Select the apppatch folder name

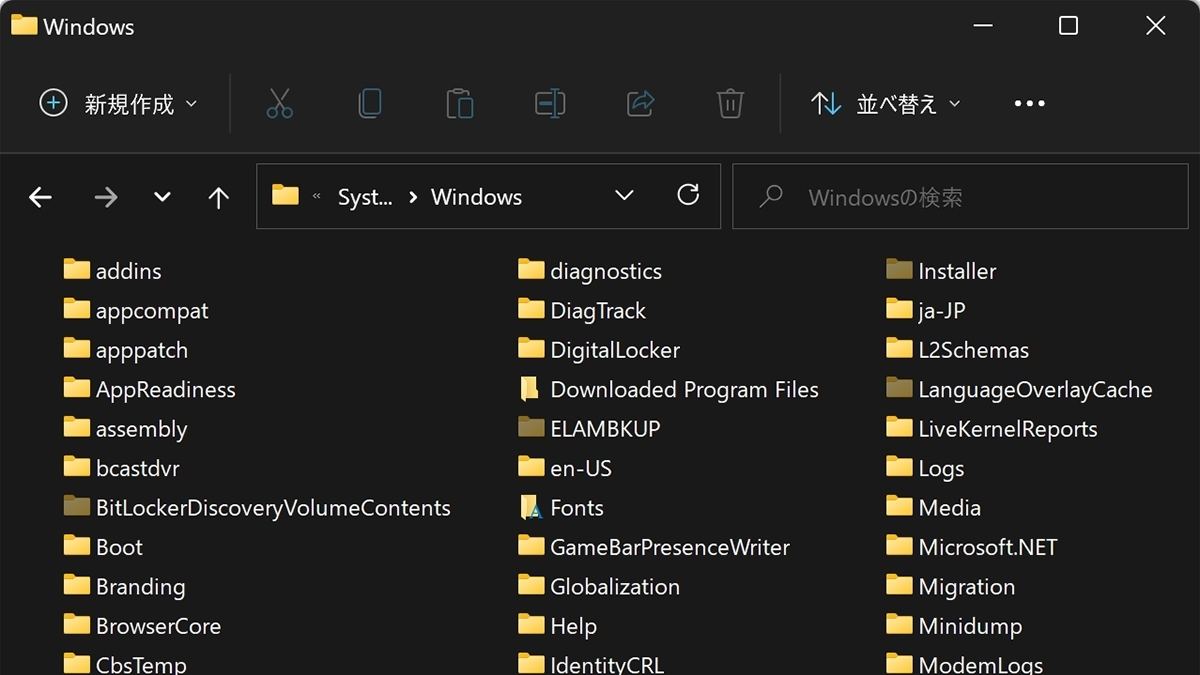coord(142,350)
